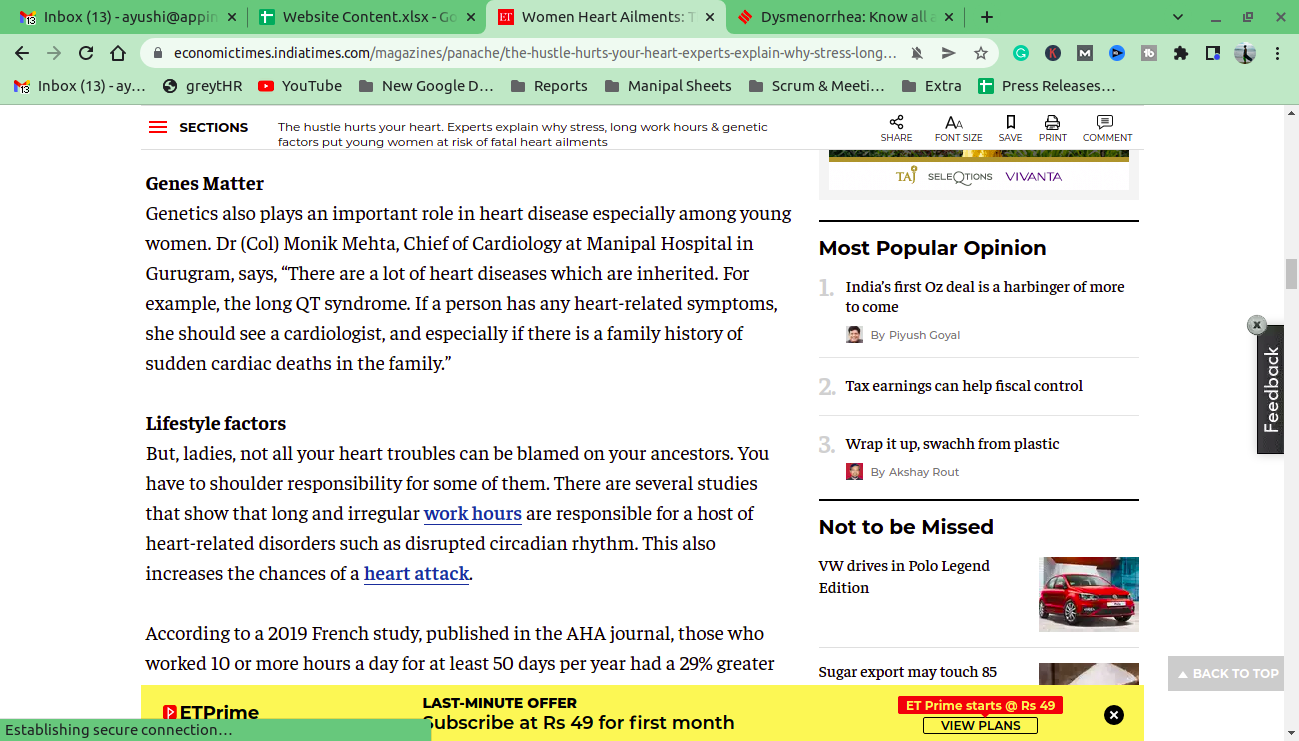Bookmark this page with the star icon
The image size is (1299, 741).
[980, 53]
